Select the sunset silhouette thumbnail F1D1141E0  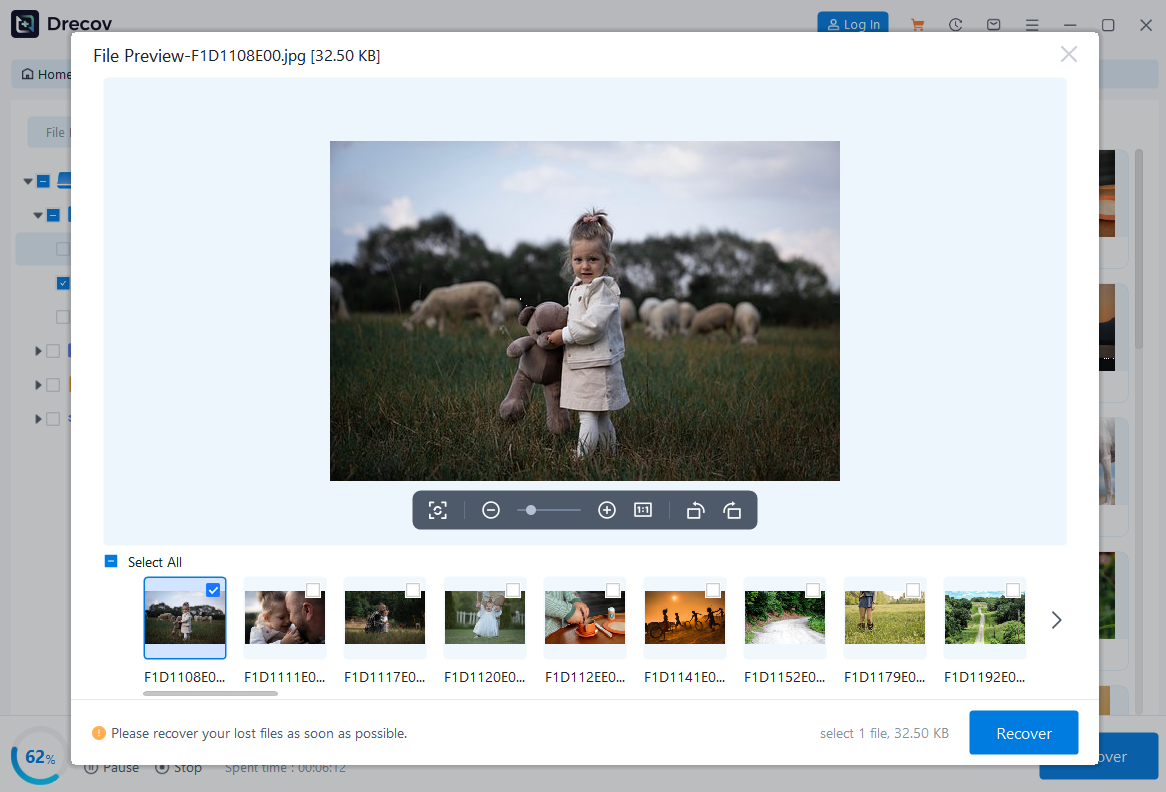[685, 618]
